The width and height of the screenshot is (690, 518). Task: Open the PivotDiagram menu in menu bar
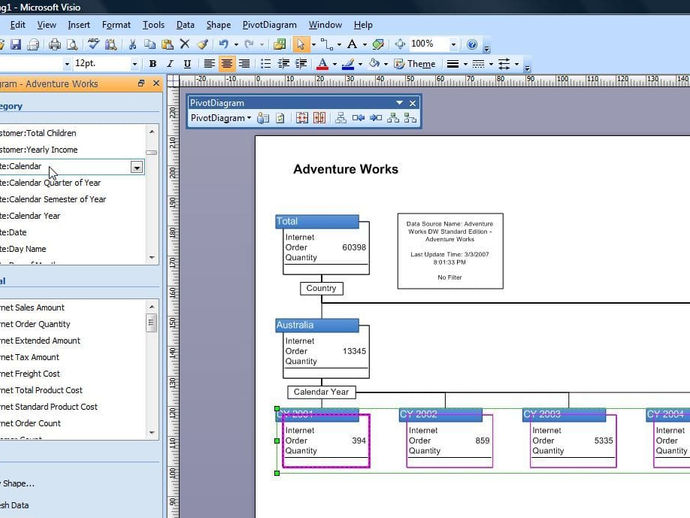269,25
